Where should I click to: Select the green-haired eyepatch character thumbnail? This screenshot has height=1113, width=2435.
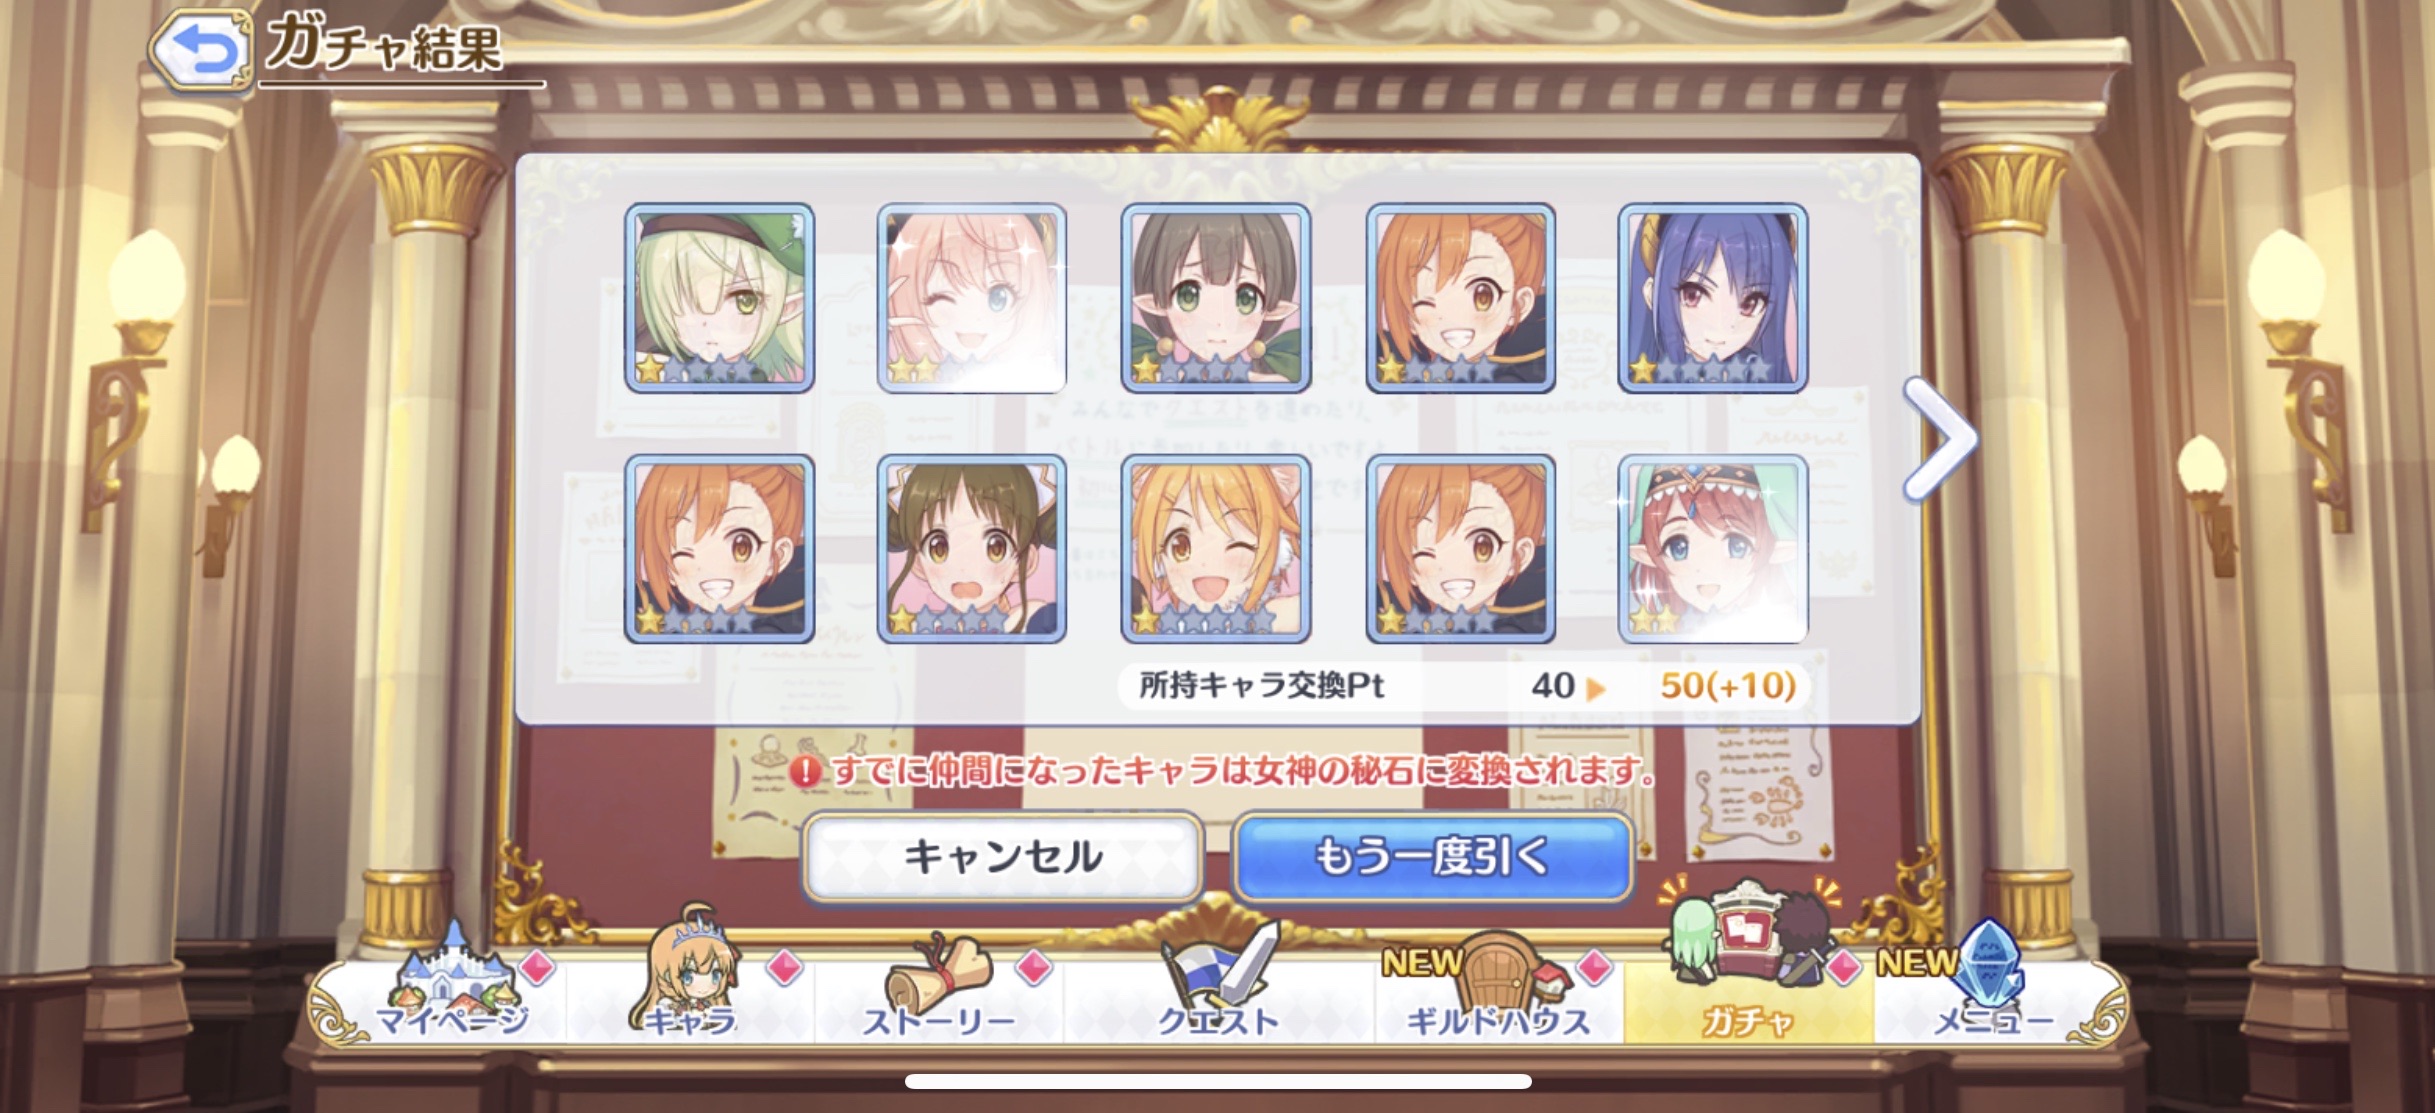pyautogui.click(x=719, y=298)
